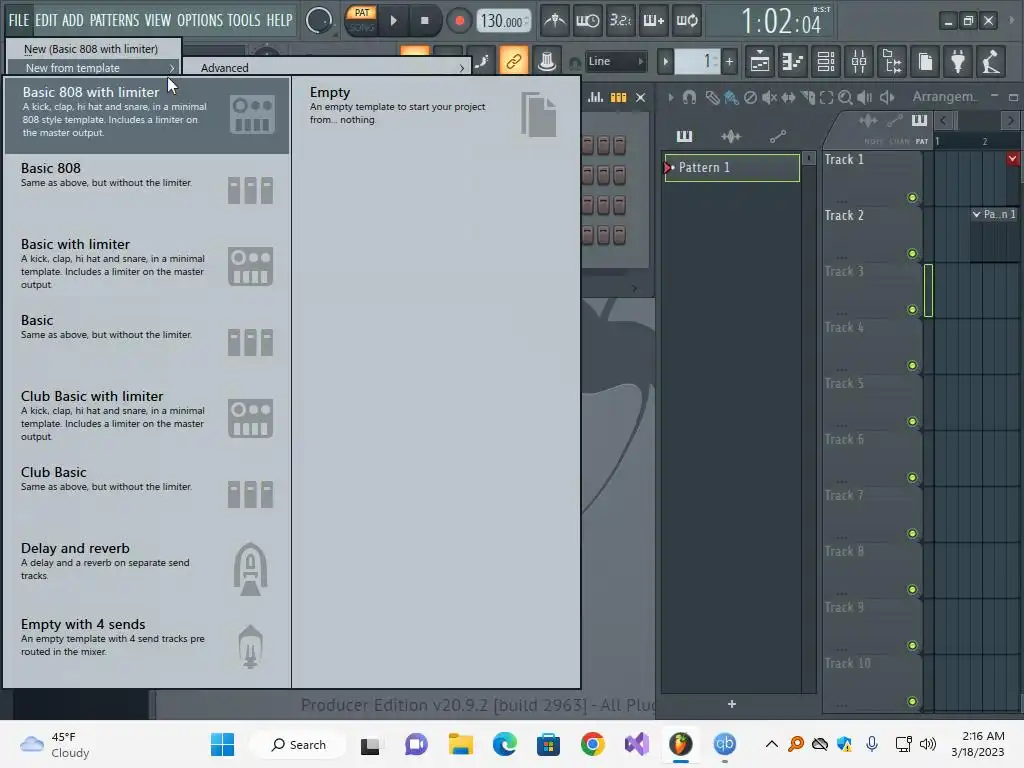
Task: Choose the Basic 808 with limiter template
Action: coord(147,115)
